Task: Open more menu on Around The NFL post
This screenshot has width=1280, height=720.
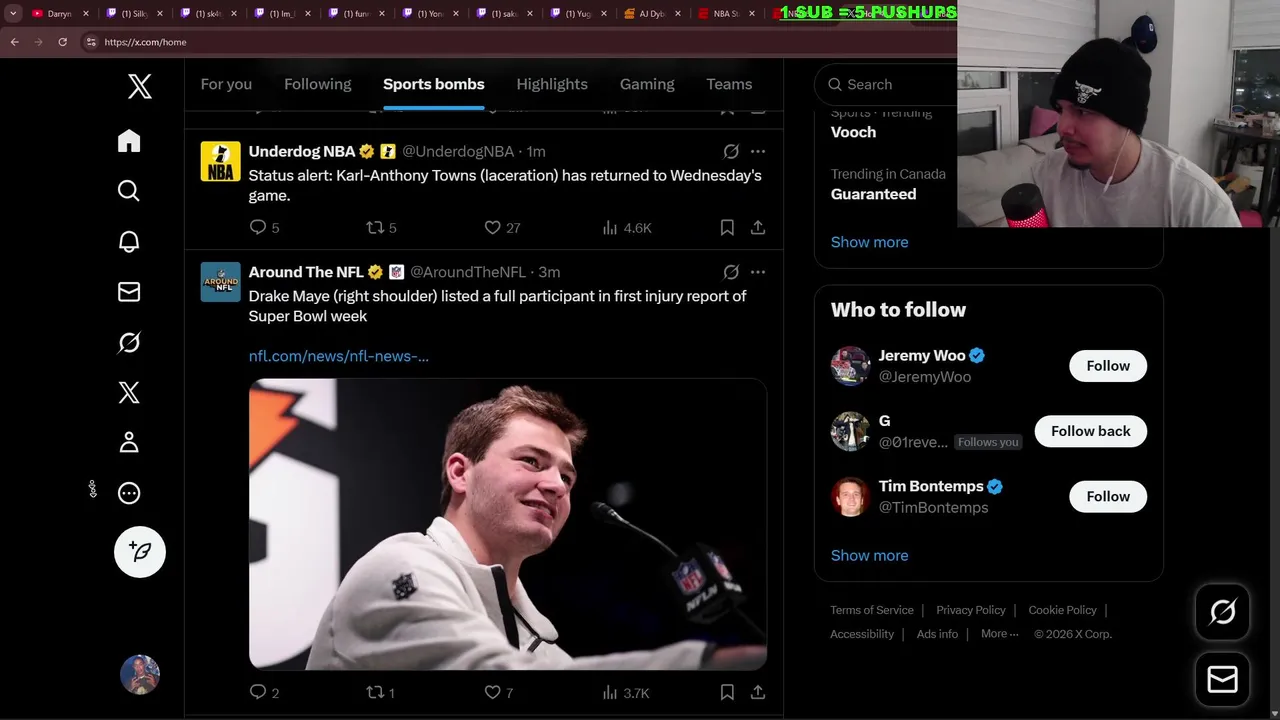Action: pos(758,272)
